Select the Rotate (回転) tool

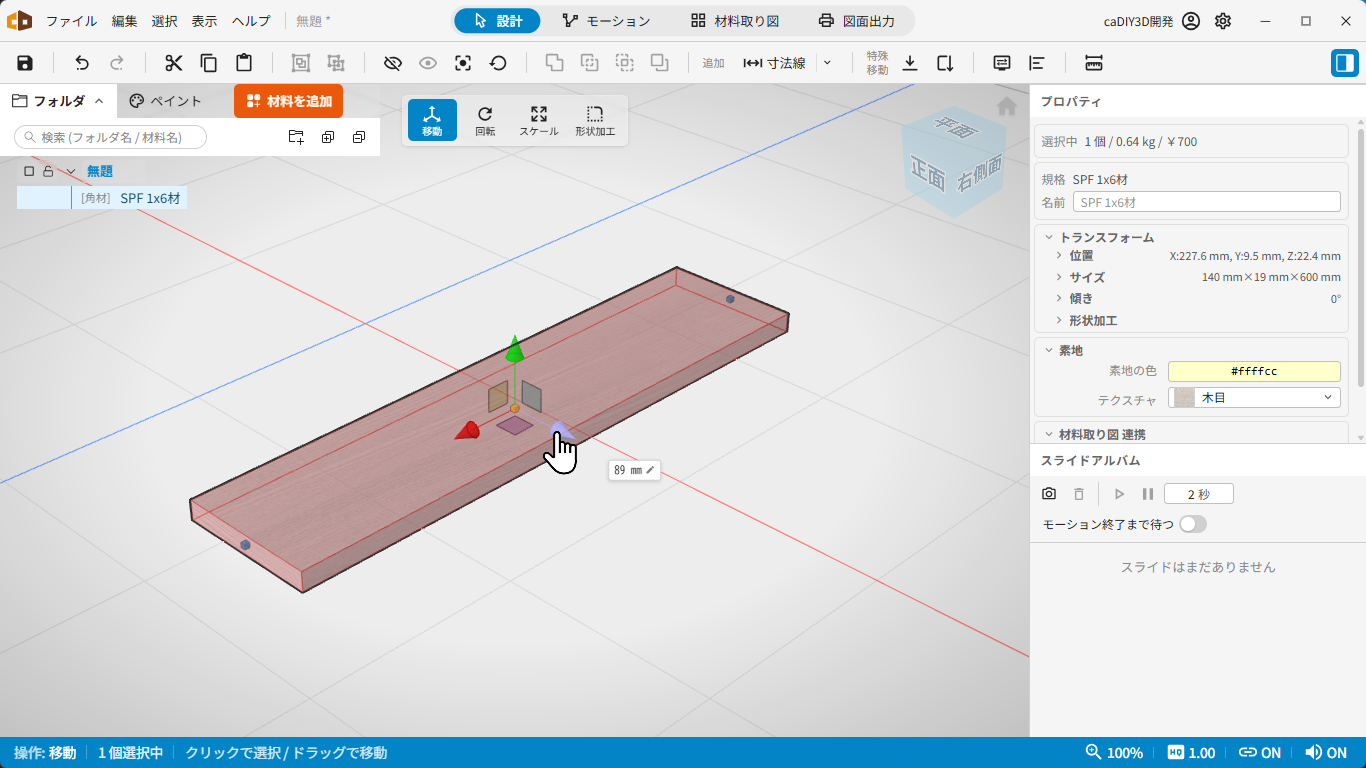click(485, 120)
